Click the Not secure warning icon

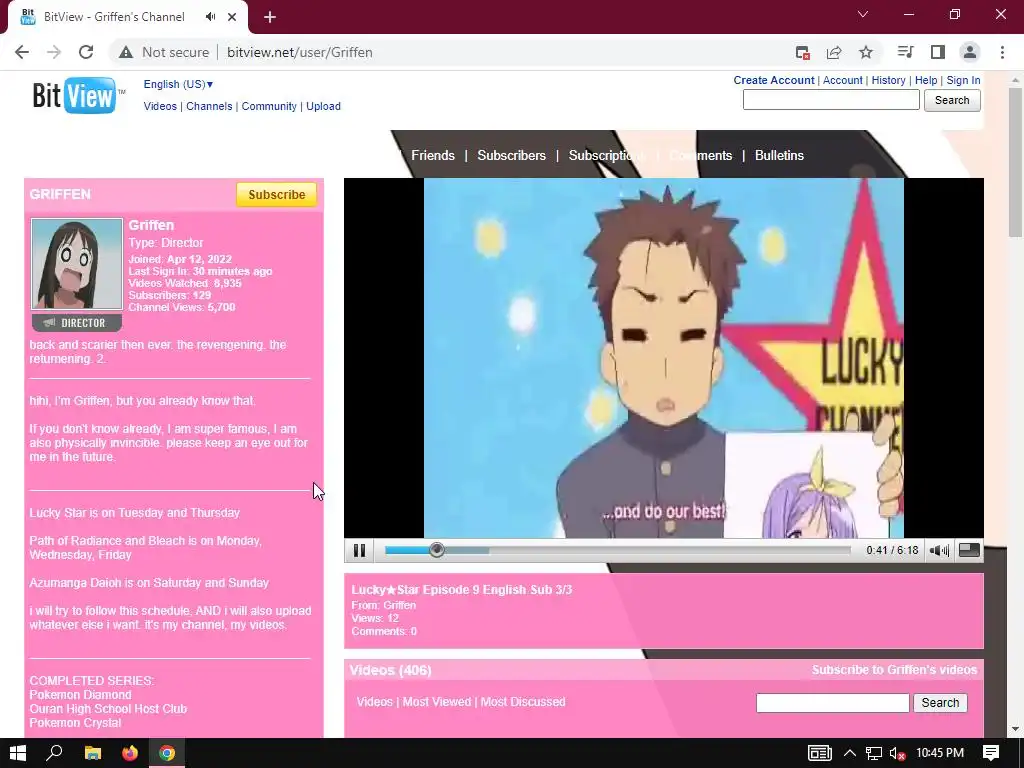point(126,52)
